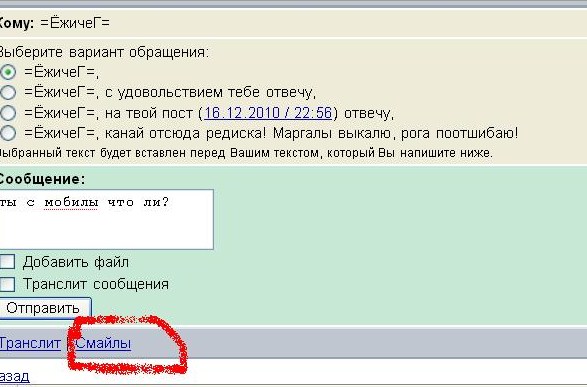This screenshot has height=387, width=587.
Task: Enable the 'Добавить файл' checkbox
Action: [7, 262]
